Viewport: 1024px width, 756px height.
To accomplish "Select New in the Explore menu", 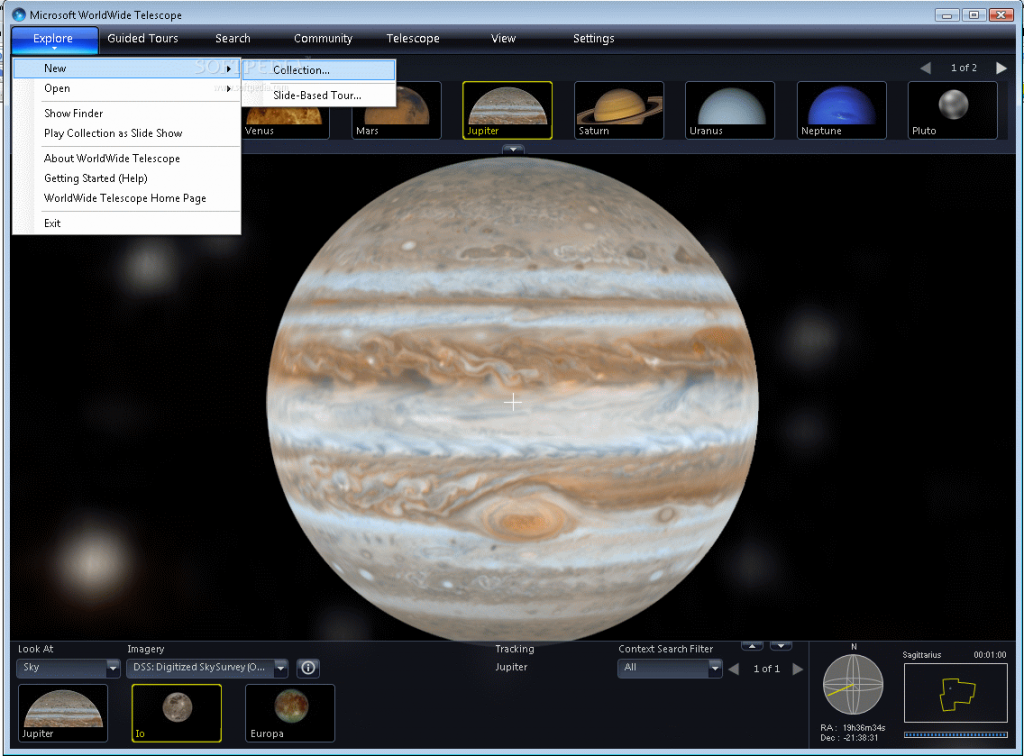I will tap(127, 69).
